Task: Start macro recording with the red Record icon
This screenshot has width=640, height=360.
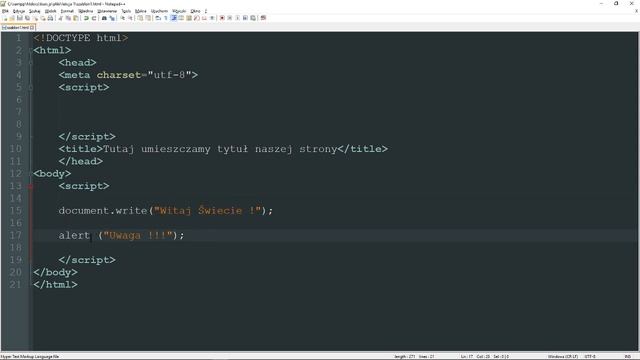Action: click(222, 18)
